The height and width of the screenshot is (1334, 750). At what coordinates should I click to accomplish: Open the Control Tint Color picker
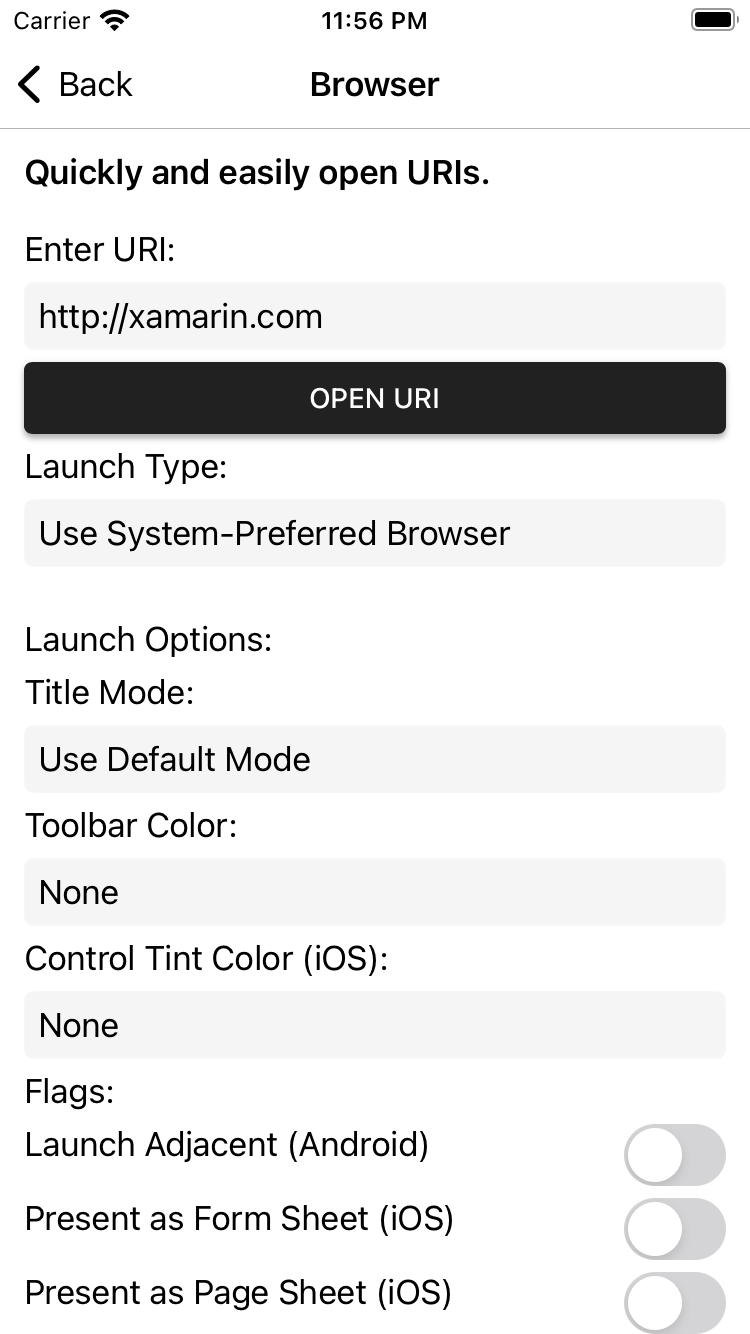click(375, 1025)
